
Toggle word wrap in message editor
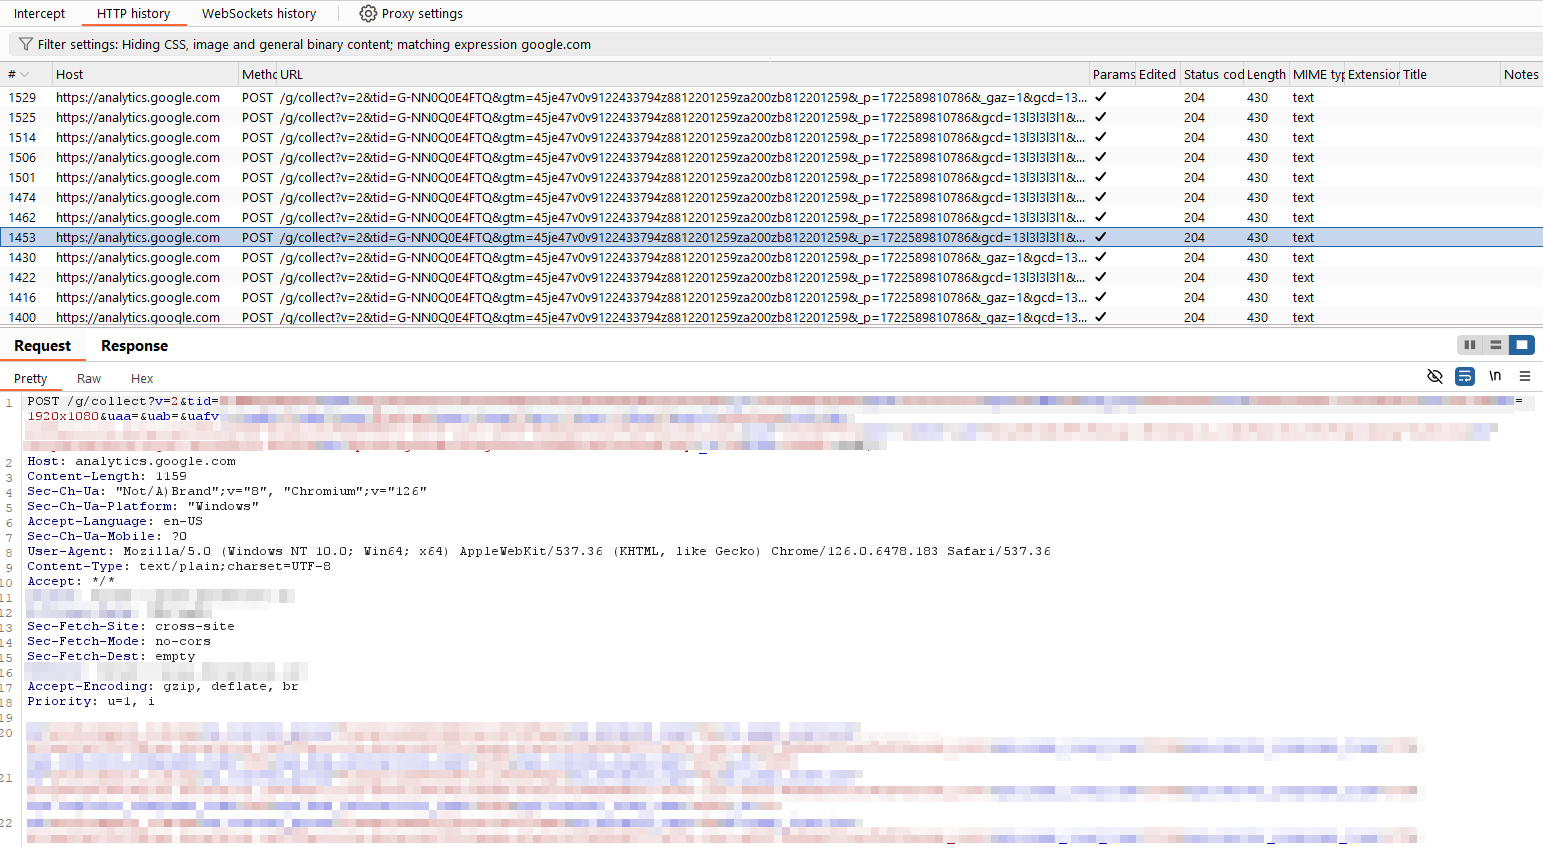pos(1465,376)
